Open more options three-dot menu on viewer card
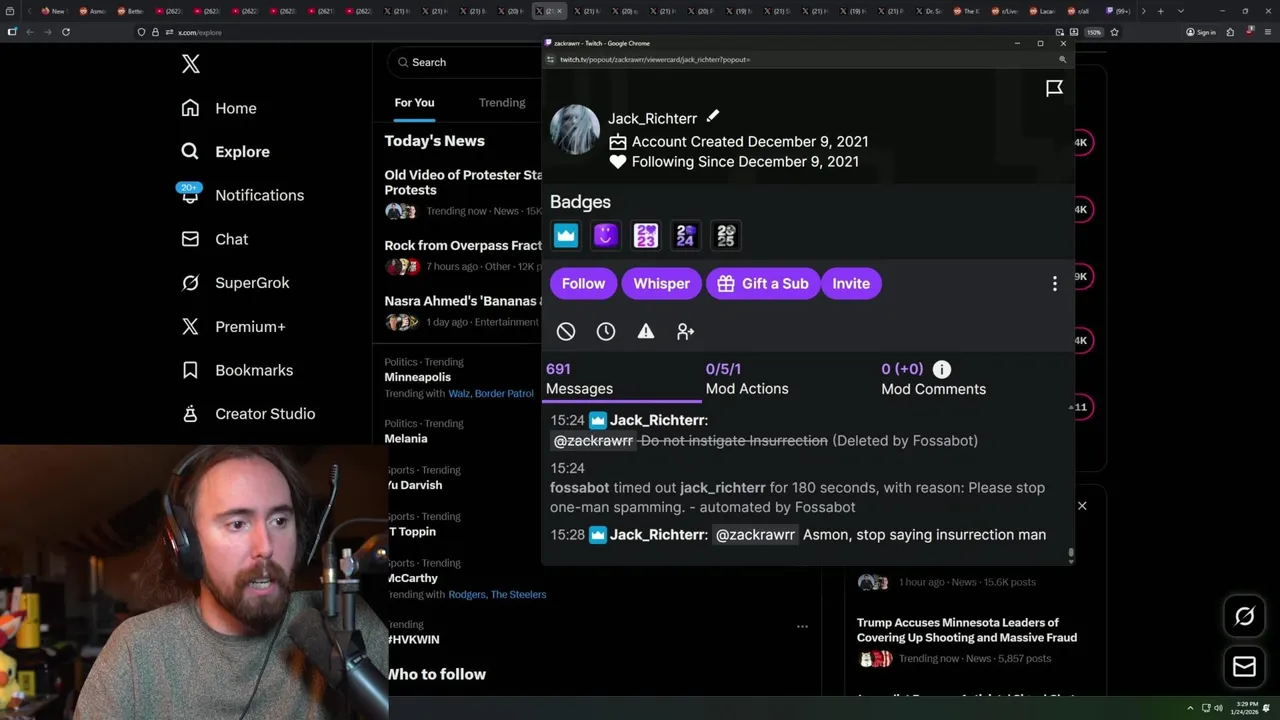Image resolution: width=1280 pixels, height=720 pixels. pos(1054,284)
